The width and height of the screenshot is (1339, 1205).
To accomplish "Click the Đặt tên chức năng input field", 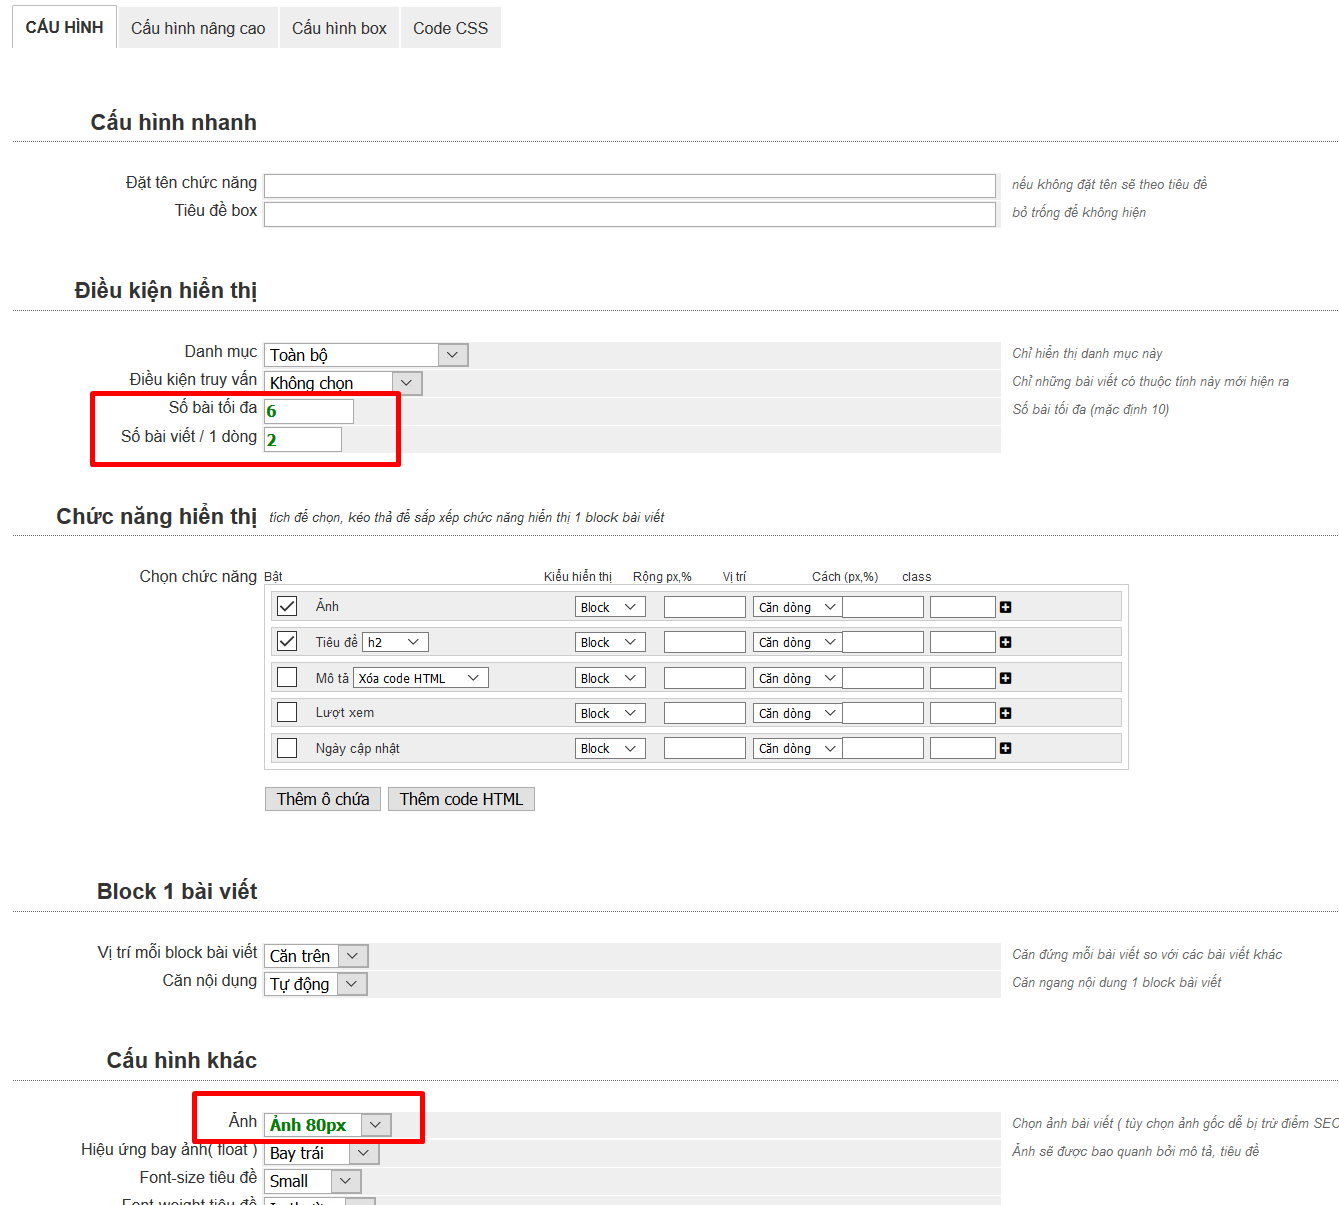I will coord(630,186).
